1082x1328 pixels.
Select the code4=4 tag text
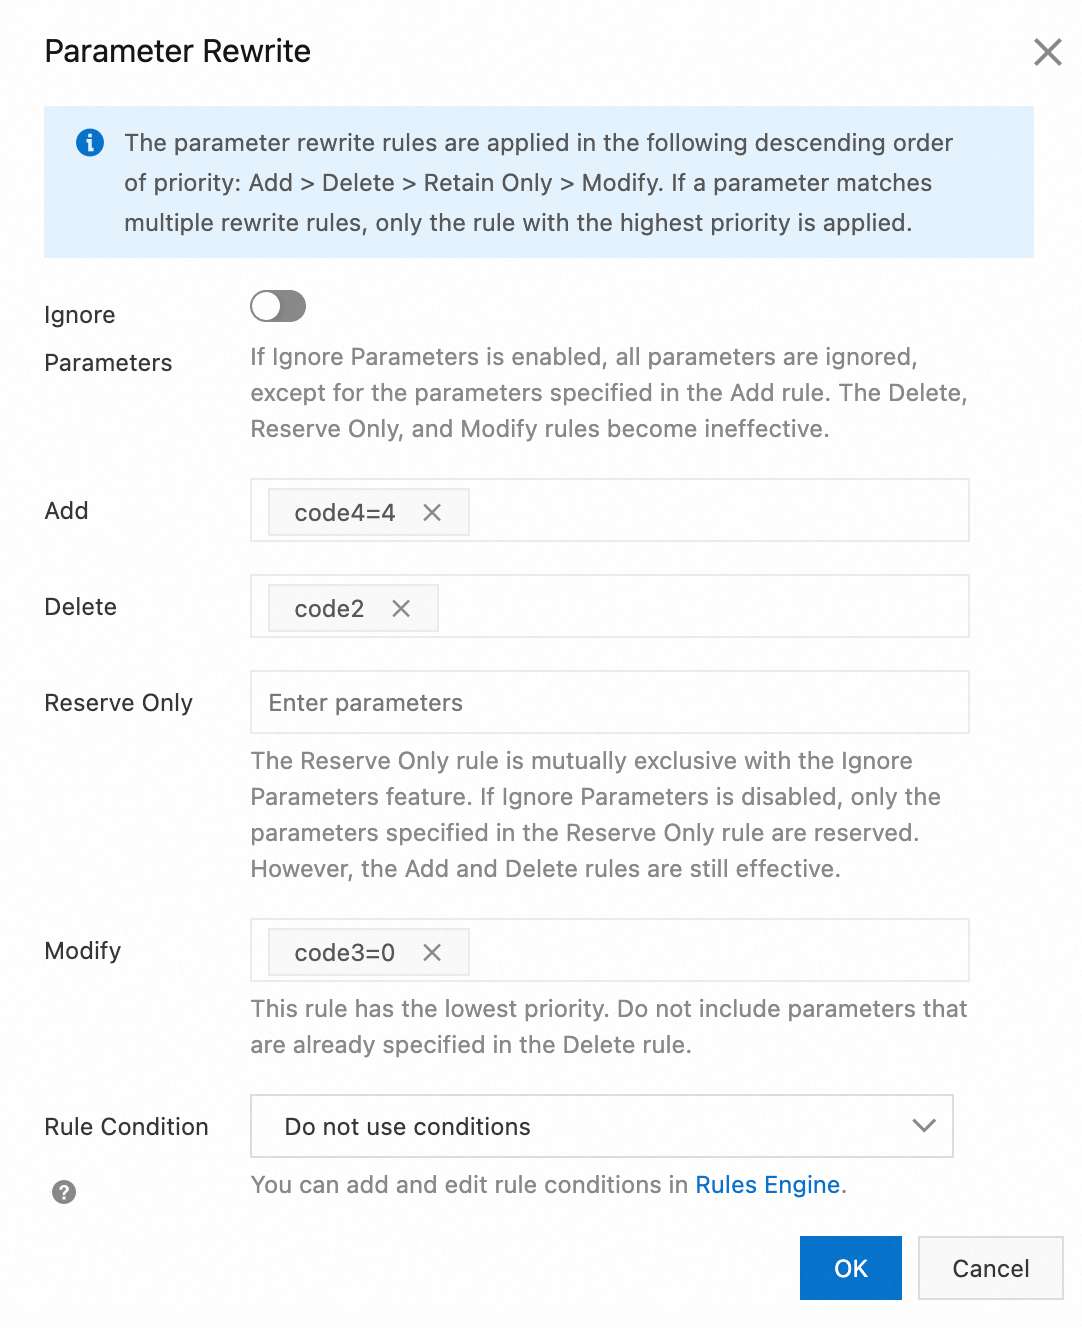tap(344, 513)
